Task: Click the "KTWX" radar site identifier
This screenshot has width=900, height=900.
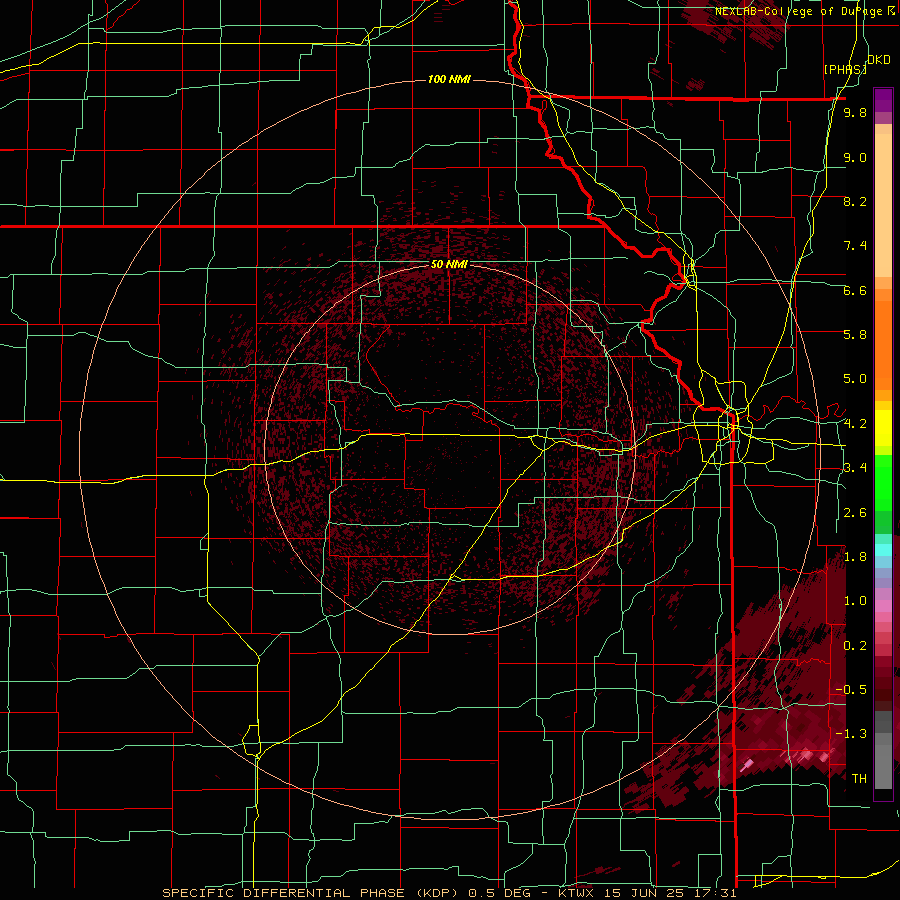Action: 578,893
